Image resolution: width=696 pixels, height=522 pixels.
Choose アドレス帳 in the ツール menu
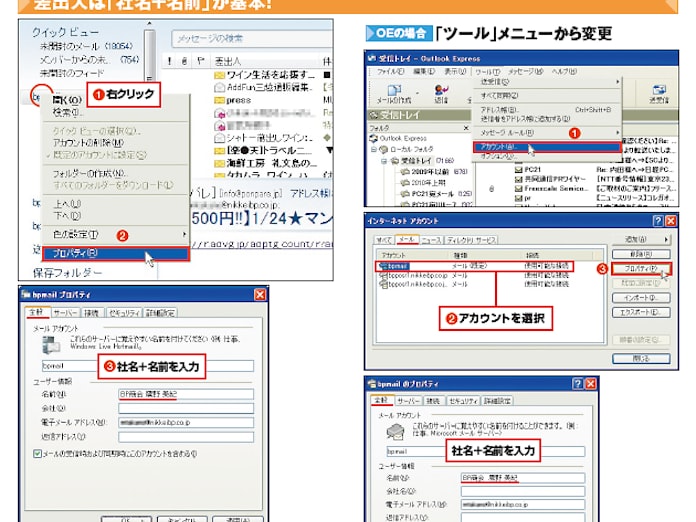[x=499, y=109]
